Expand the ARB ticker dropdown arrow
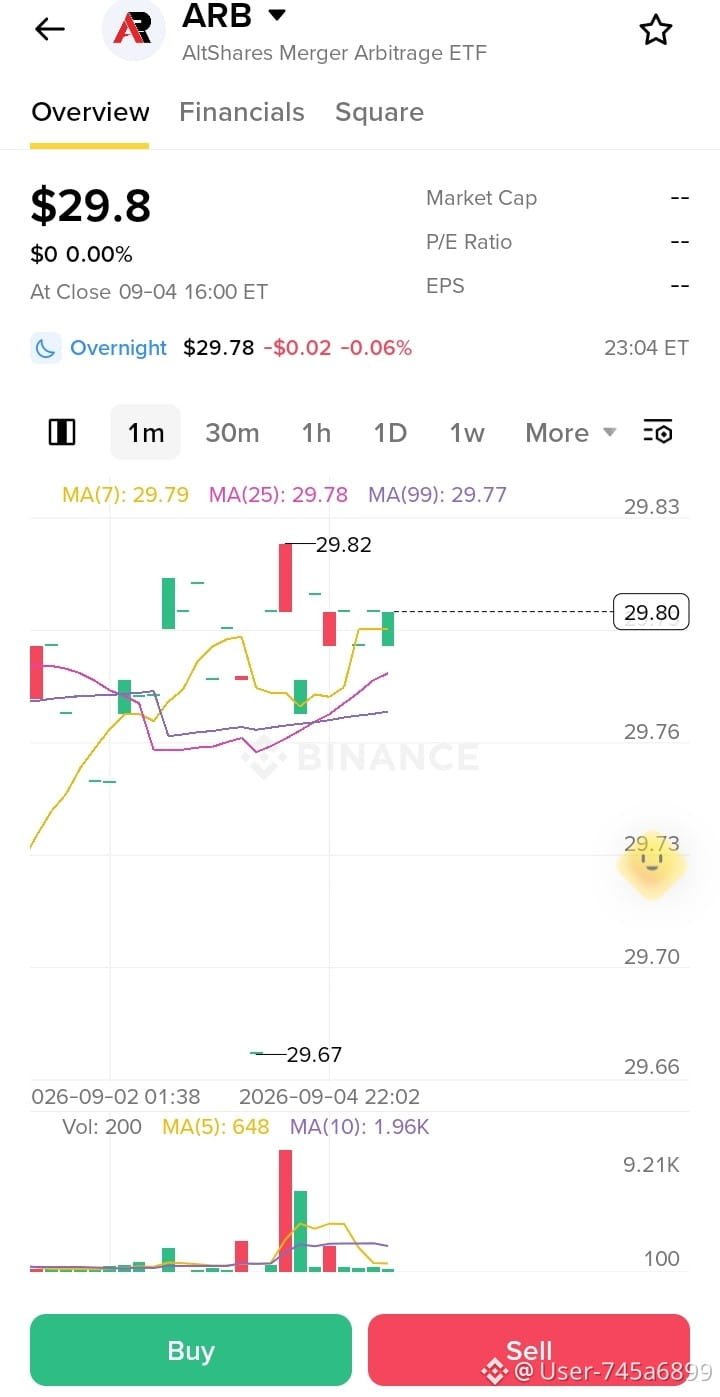The height and width of the screenshot is (1397, 720). tap(277, 15)
